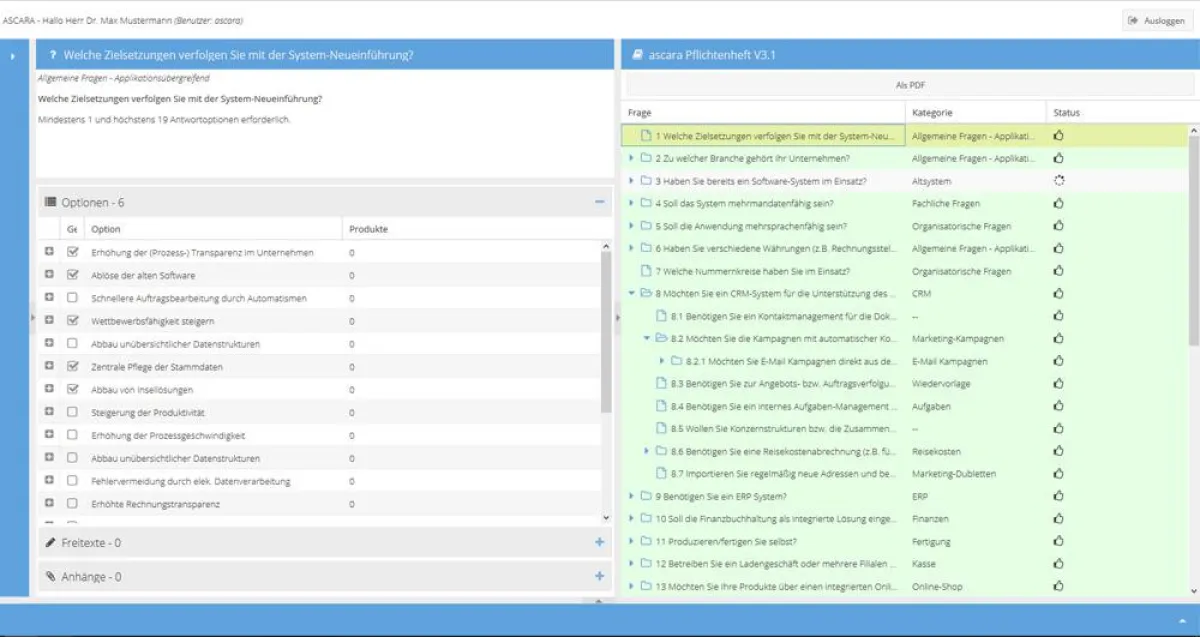Expand the left sidebar with arrow
The width and height of the screenshot is (1200, 637).
pyautogui.click(x=13, y=56)
